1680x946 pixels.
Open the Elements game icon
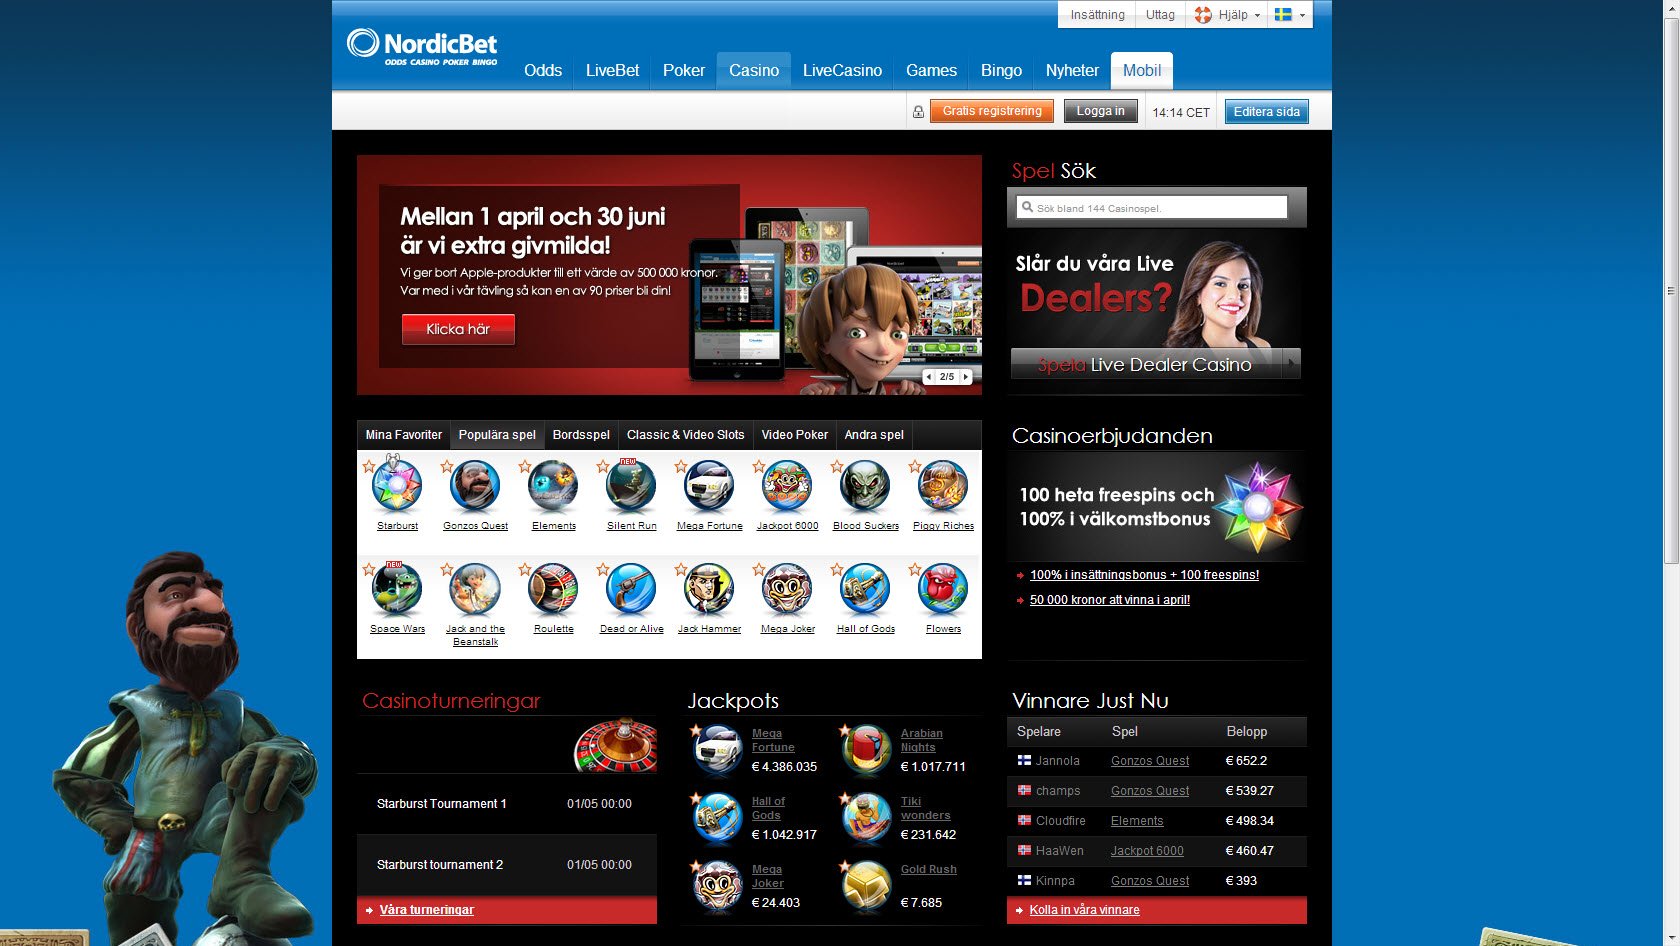click(x=553, y=486)
